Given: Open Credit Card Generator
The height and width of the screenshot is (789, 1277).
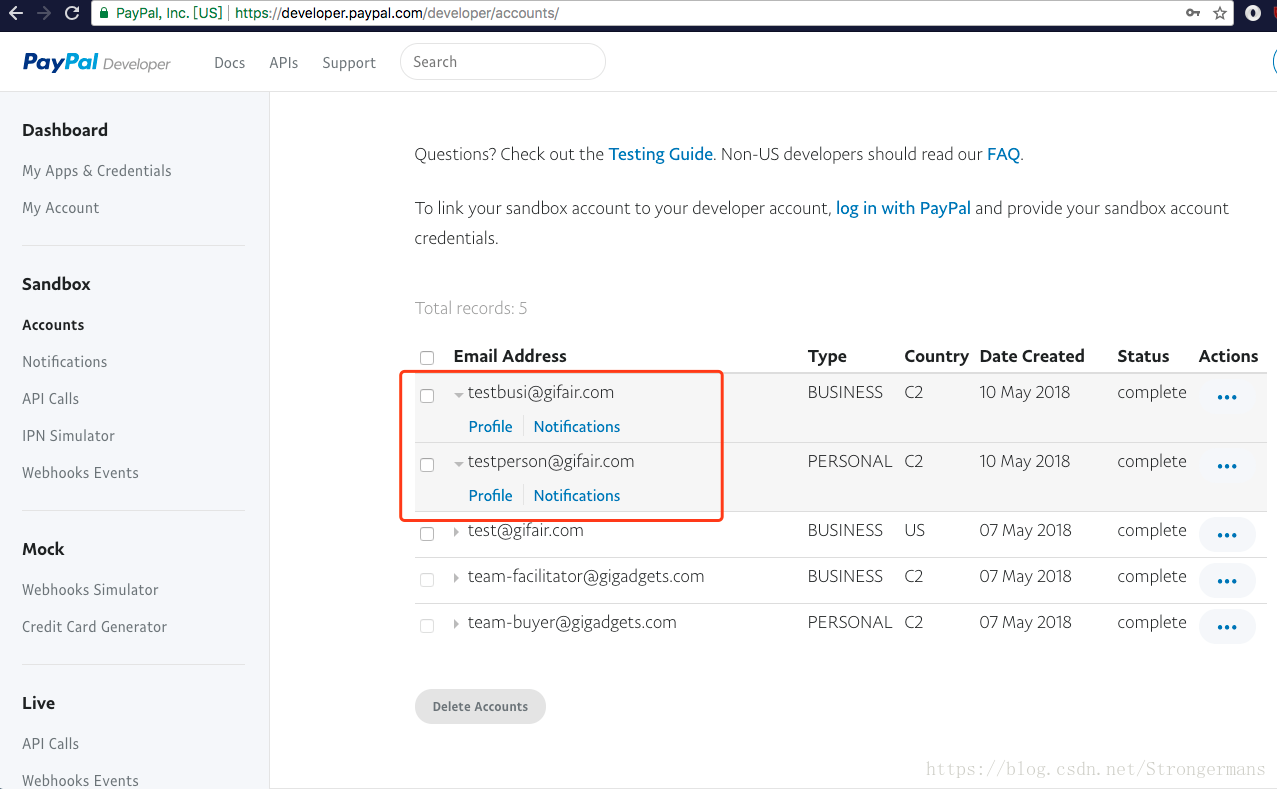Looking at the screenshot, I should (x=94, y=627).
